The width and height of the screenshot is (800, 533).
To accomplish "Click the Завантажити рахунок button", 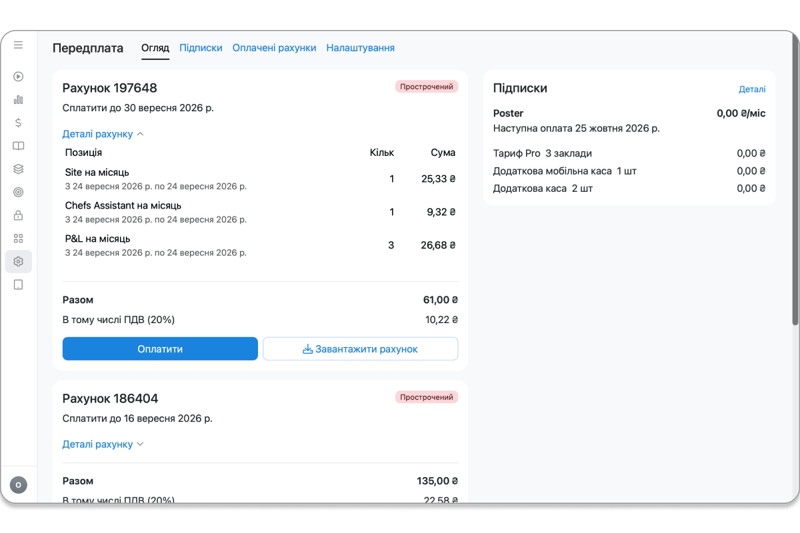I will [360, 349].
